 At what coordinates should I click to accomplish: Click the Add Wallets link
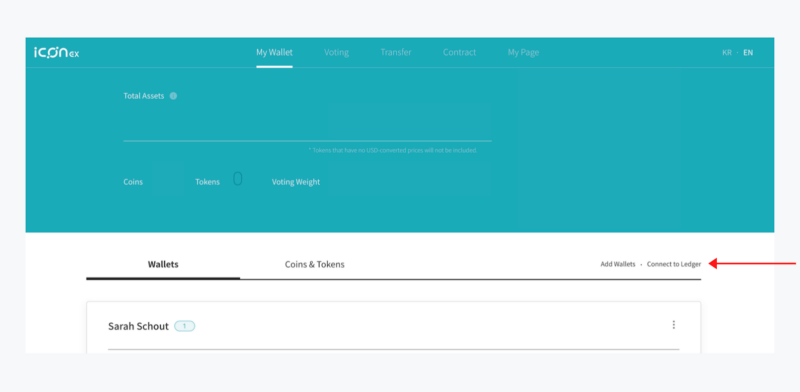[x=618, y=264]
